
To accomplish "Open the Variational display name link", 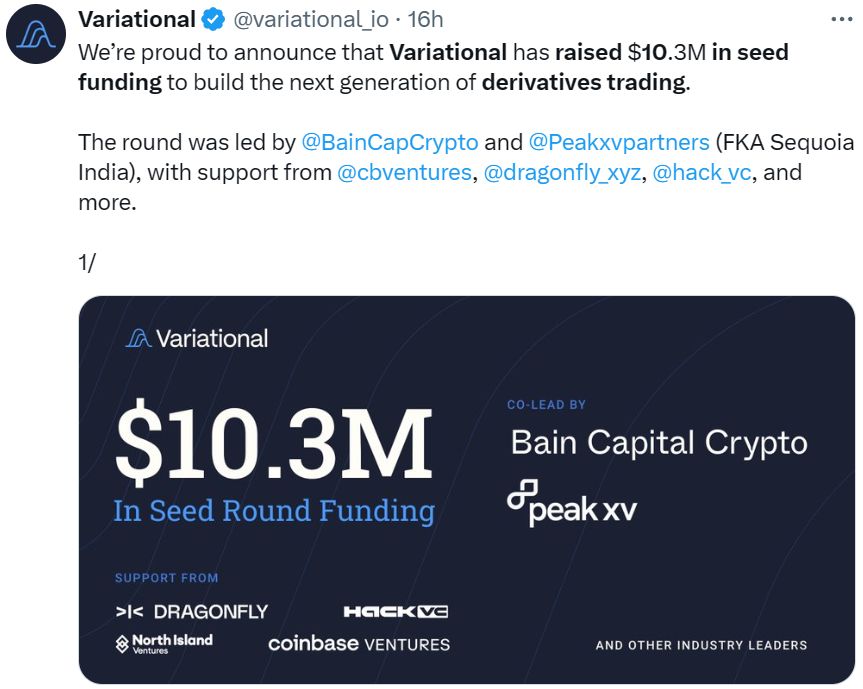I will [137, 19].
